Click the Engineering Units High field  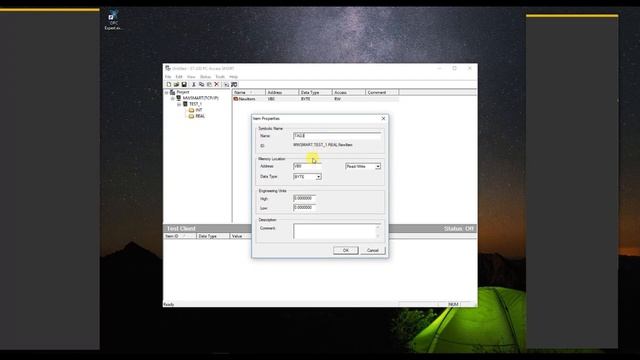coord(304,198)
